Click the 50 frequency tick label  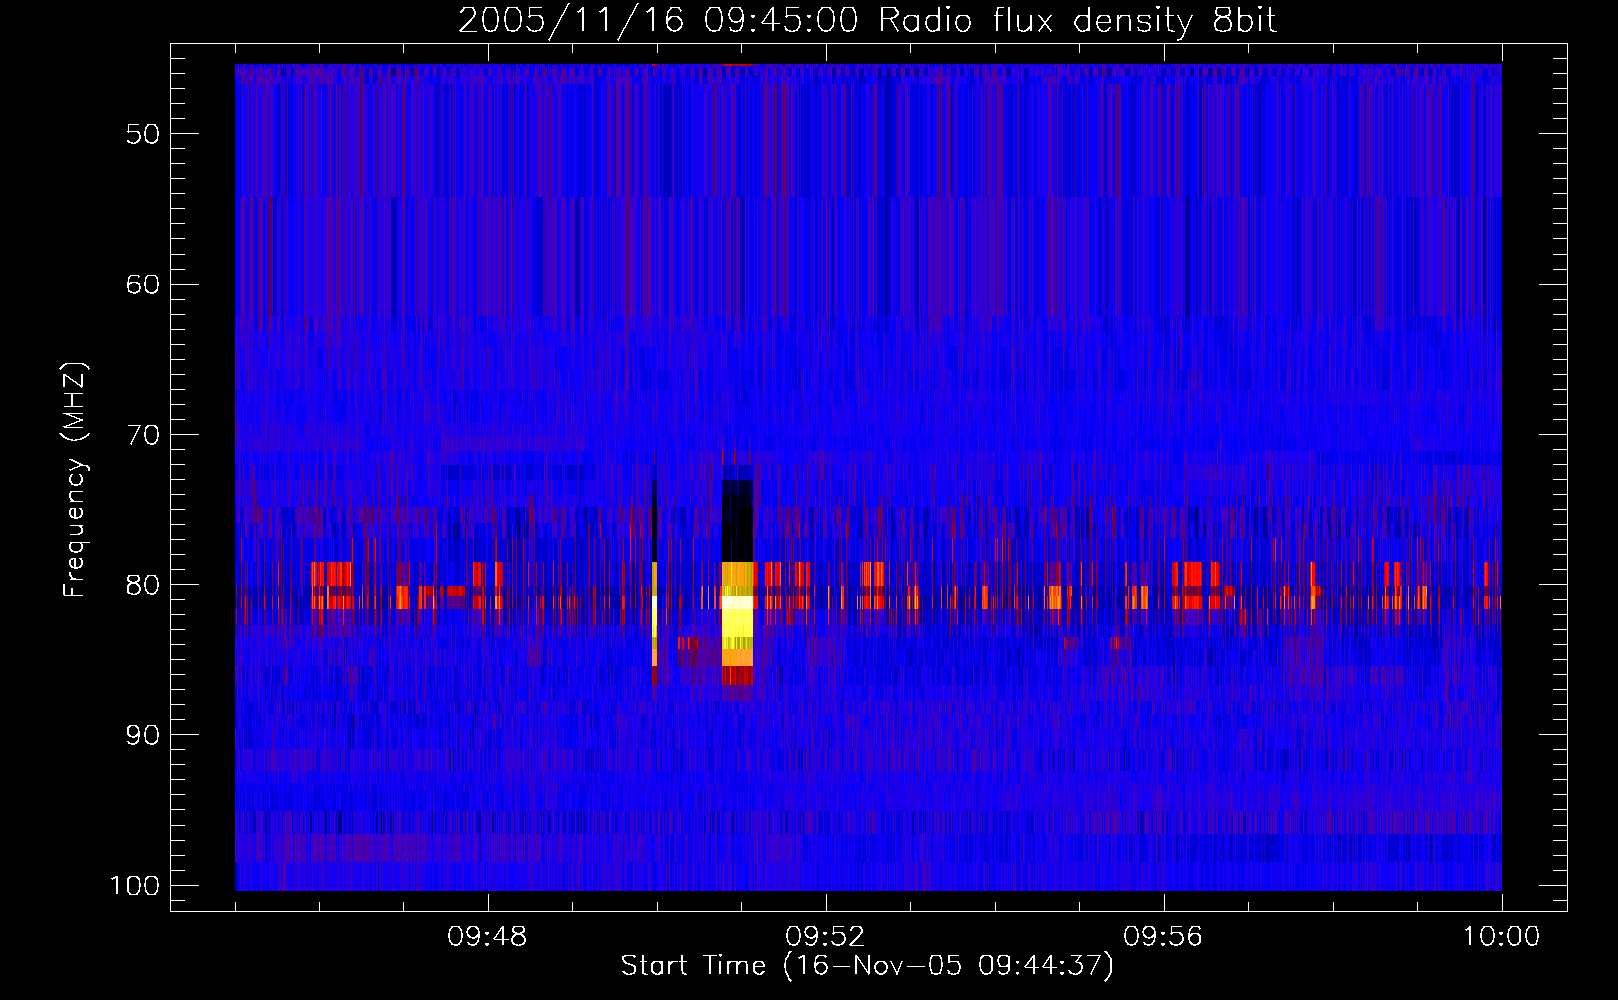tap(143, 134)
